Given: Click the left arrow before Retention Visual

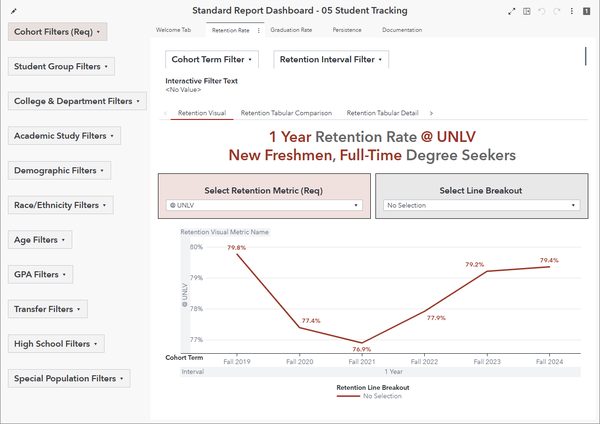Looking at the screenshot, I should [165, 113].
